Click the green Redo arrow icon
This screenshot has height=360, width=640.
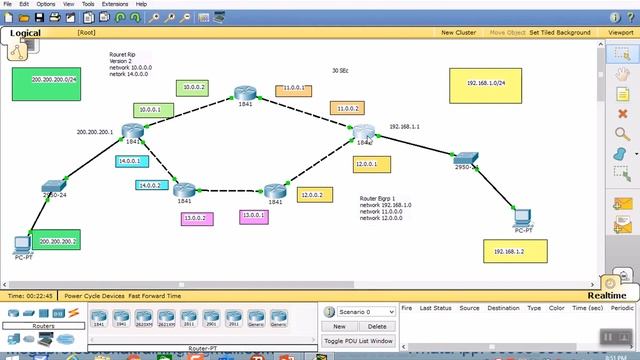(x=135, y=18)
